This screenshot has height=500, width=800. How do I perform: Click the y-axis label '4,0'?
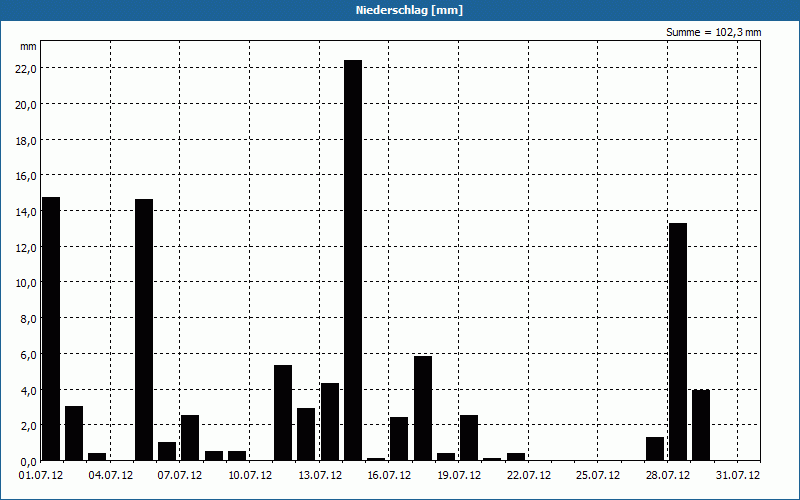click(x=28, y=390)
